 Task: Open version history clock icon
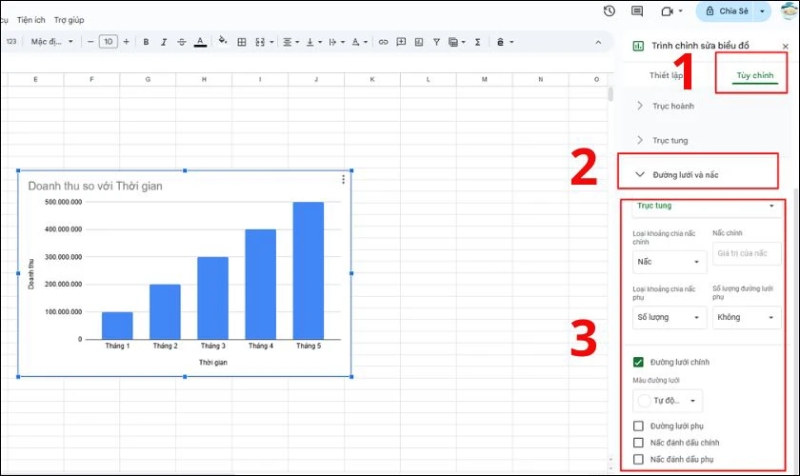click(x=610, y=11)
